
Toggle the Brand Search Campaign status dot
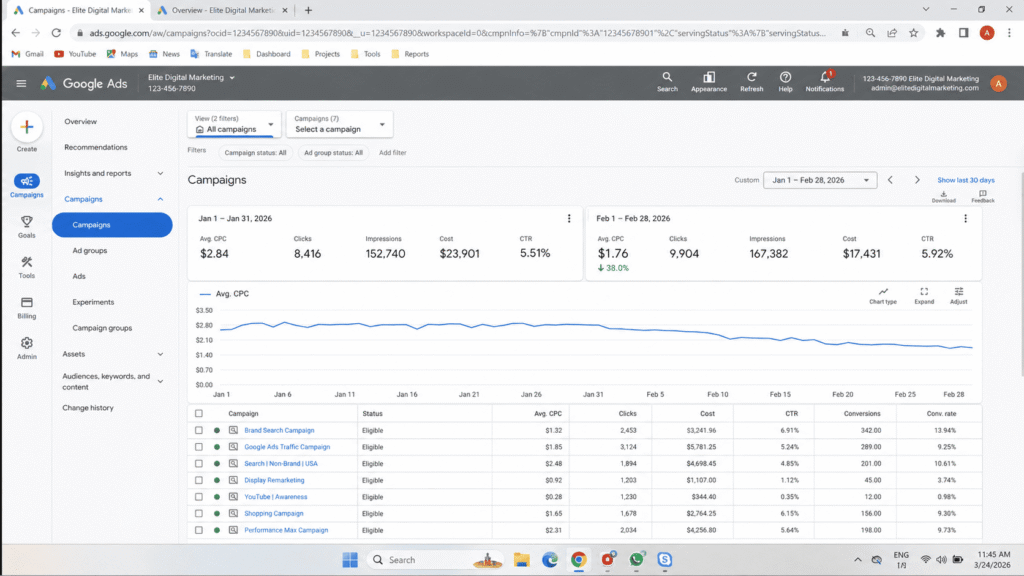pyautogui.click(x=217, y=430)
